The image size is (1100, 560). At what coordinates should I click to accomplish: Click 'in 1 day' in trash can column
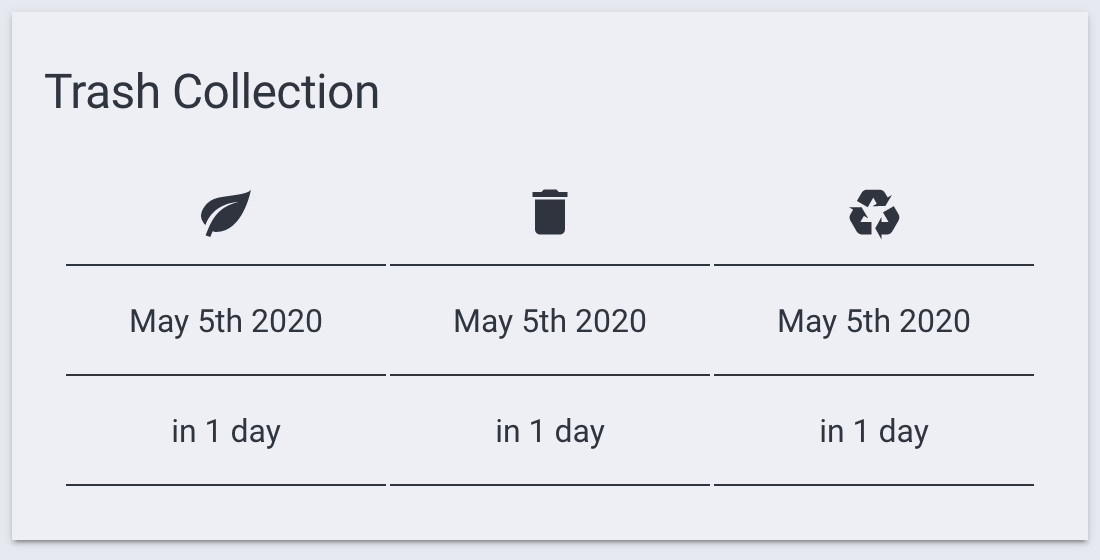[x=550, y=431]
